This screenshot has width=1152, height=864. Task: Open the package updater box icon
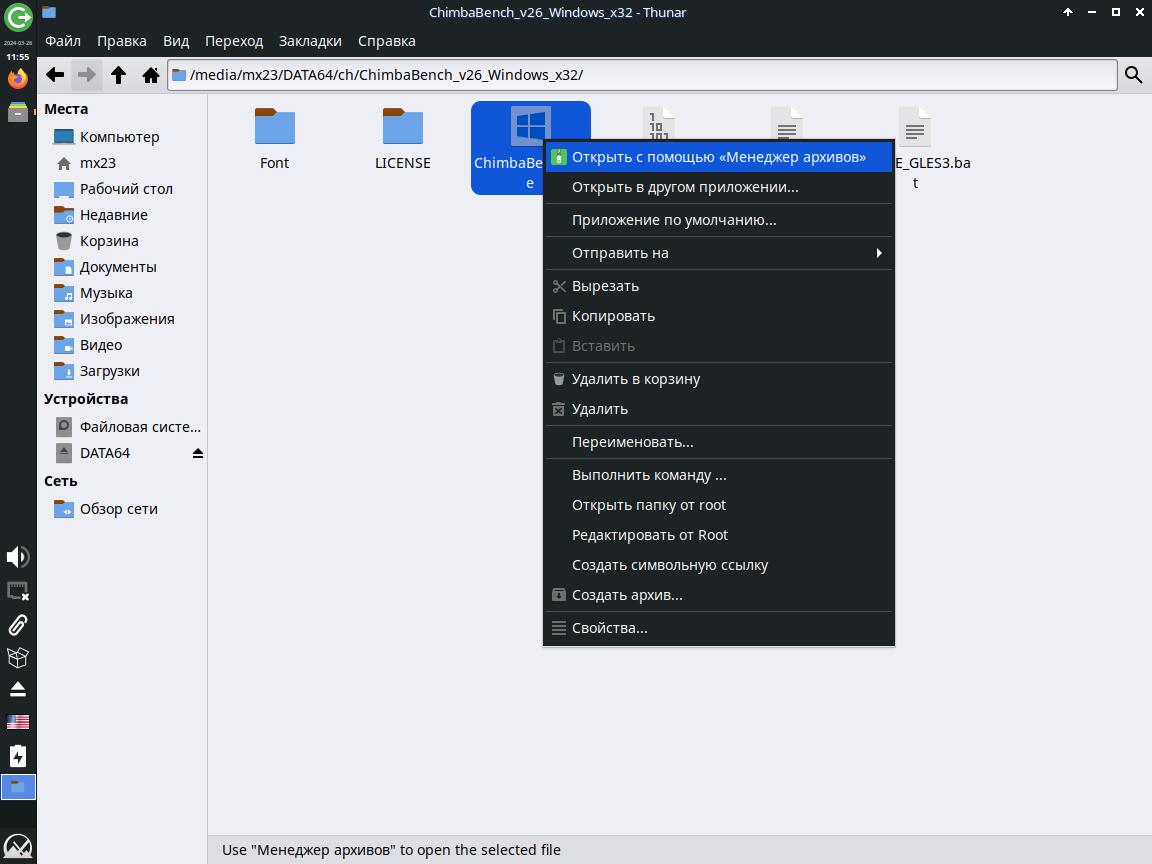click(x=18, y=658)
